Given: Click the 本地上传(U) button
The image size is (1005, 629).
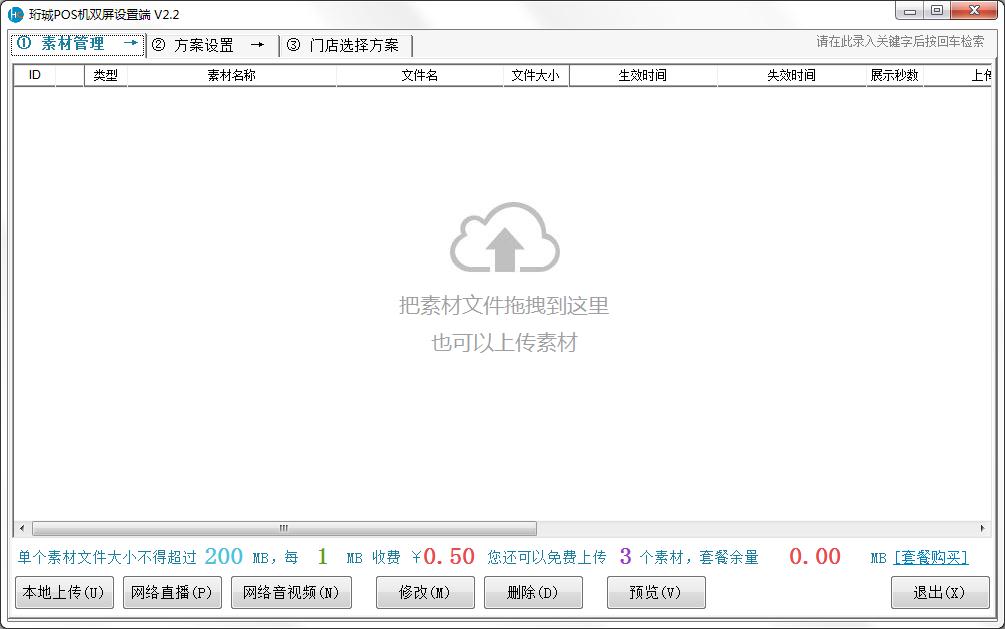Looking at the screenshot, I should click(x=64, y=592).
